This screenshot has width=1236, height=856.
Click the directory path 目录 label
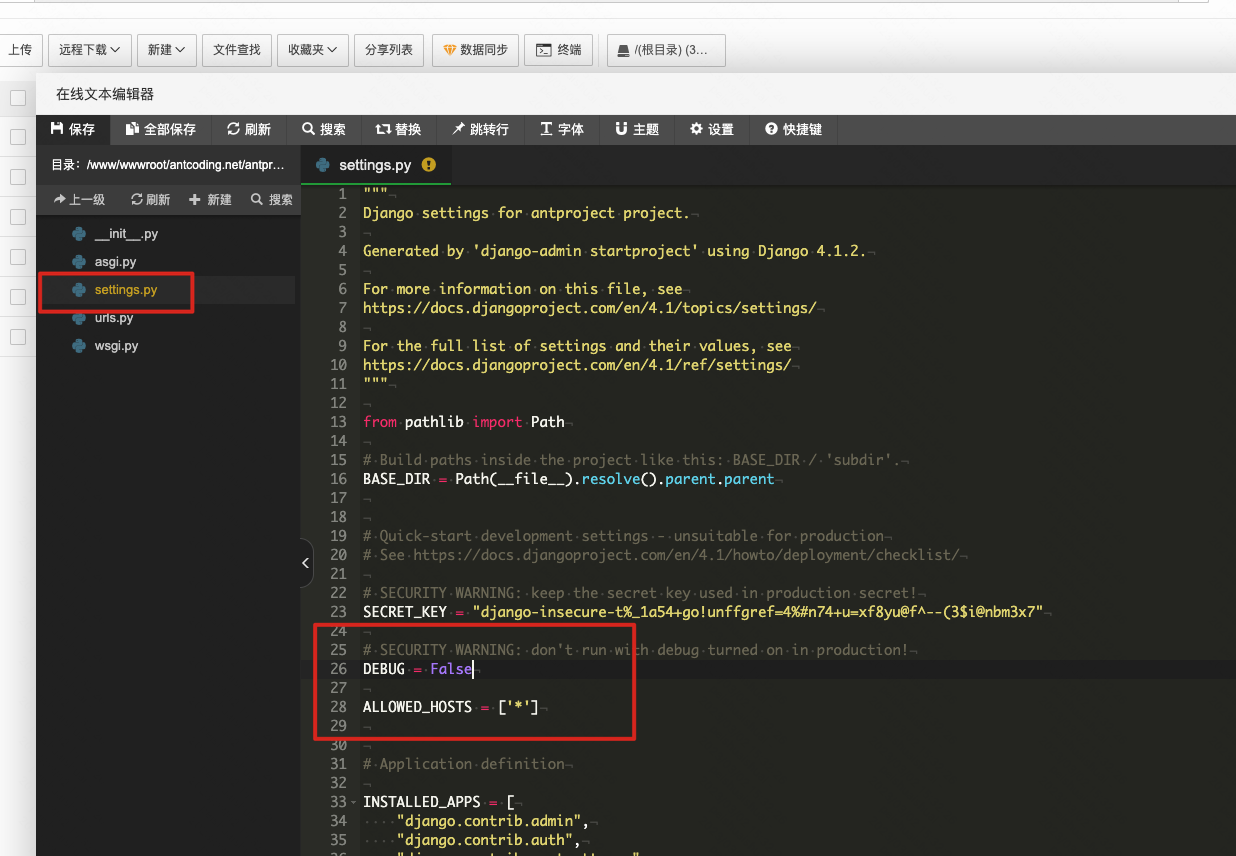click(x=168, y=165)
